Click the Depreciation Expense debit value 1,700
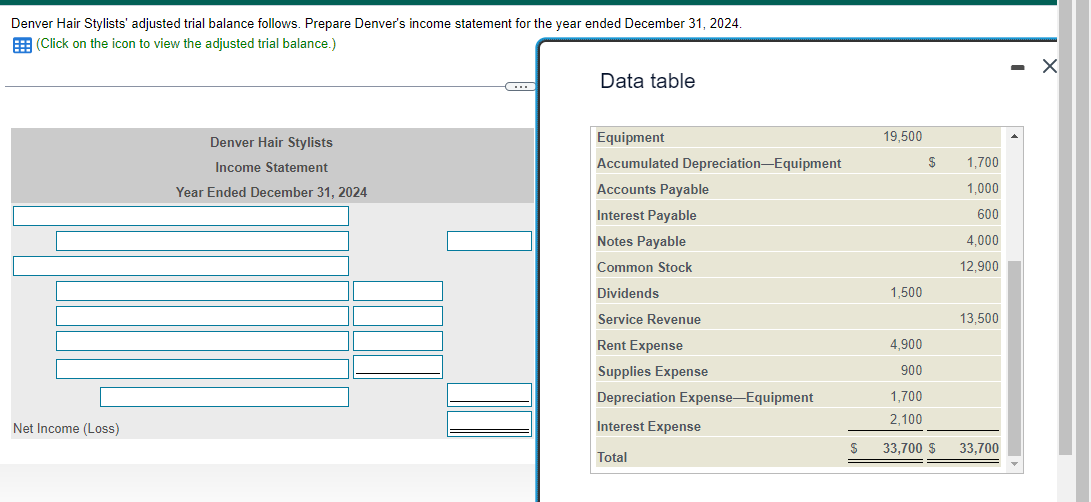The height and width of the screenshot is (502, 1091). point(906,396)
